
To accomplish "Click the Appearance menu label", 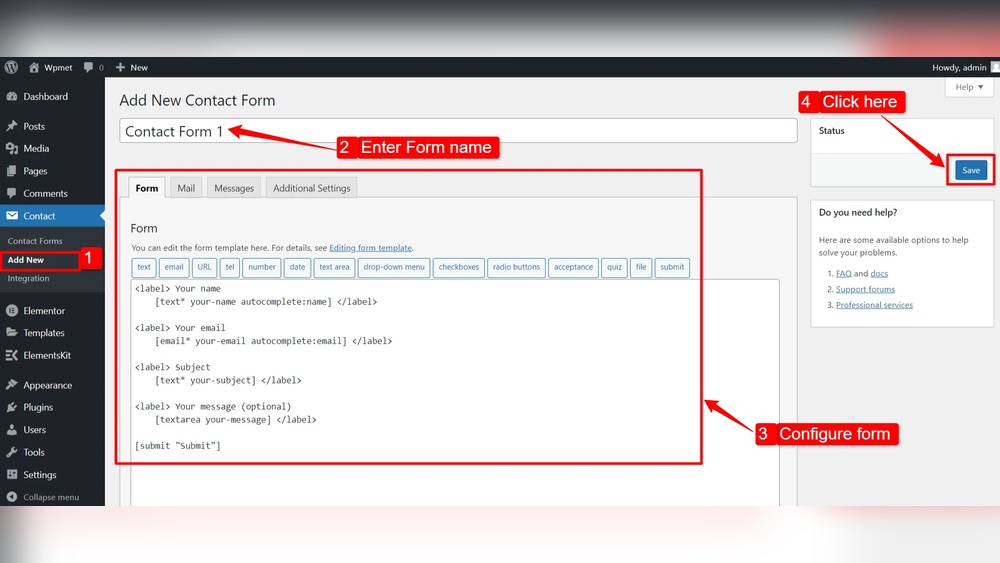I will pyautogui.click(x=47, y=385).
